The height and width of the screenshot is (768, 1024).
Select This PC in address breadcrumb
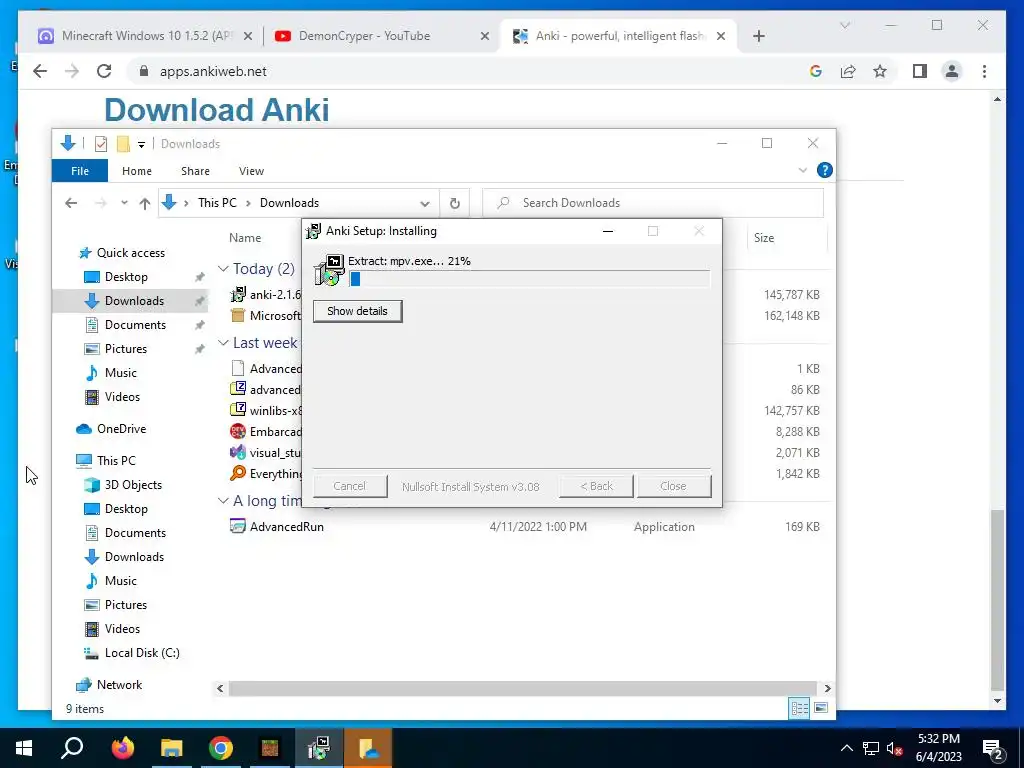[x=217, y=203]
